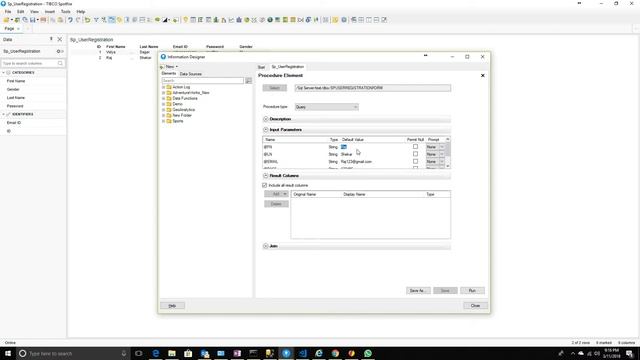Collapse the IDENTIFIERS group in Data panel
Viewport: 640px width, 360px height.
[x=4, y=114]
